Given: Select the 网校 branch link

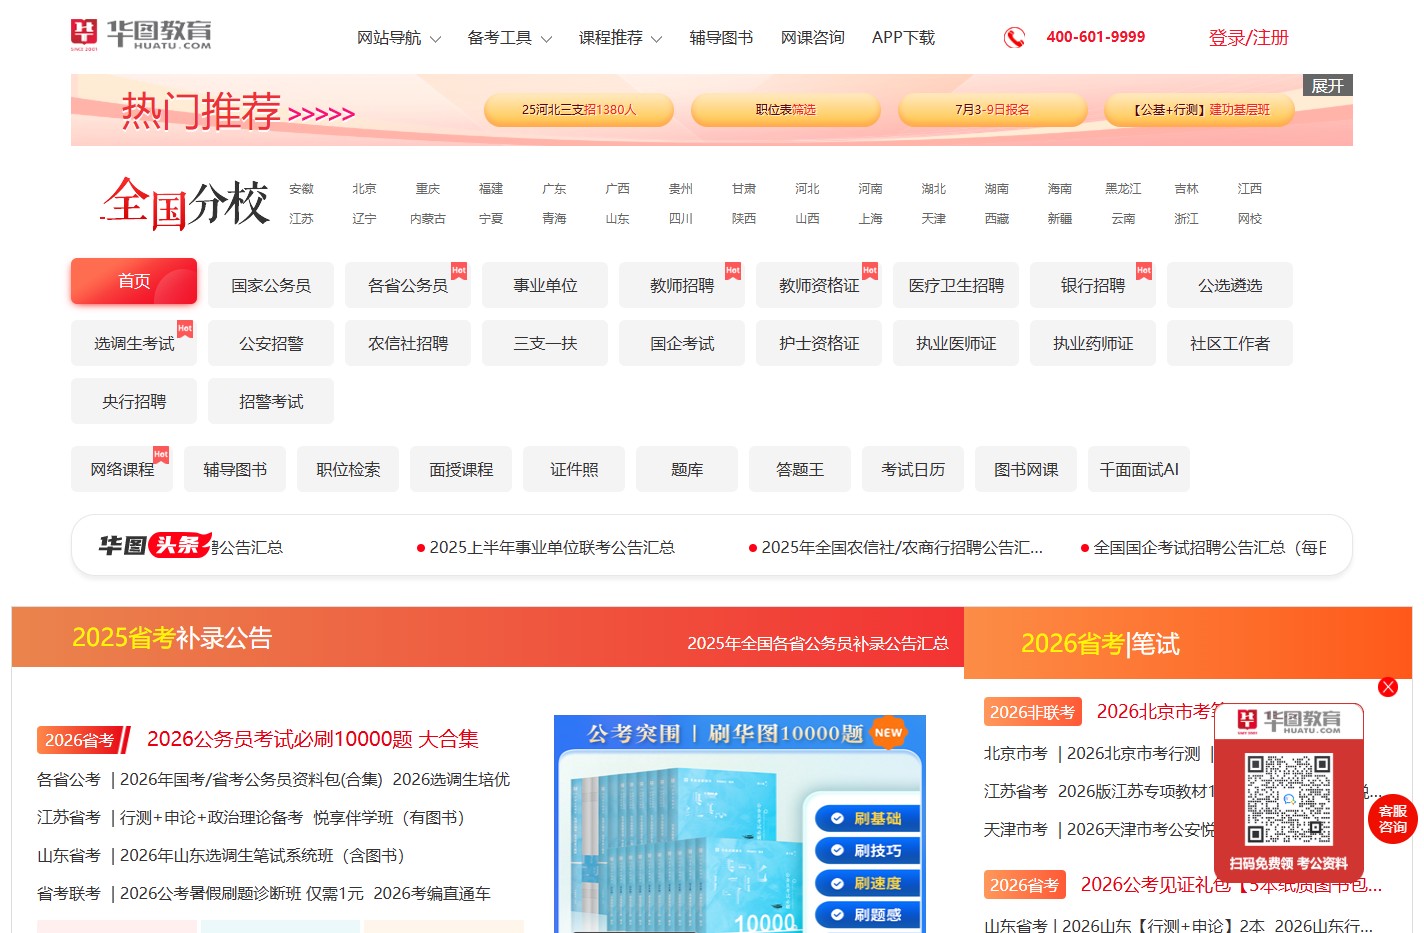Looking at the screenshot, I should (1250, 219).
